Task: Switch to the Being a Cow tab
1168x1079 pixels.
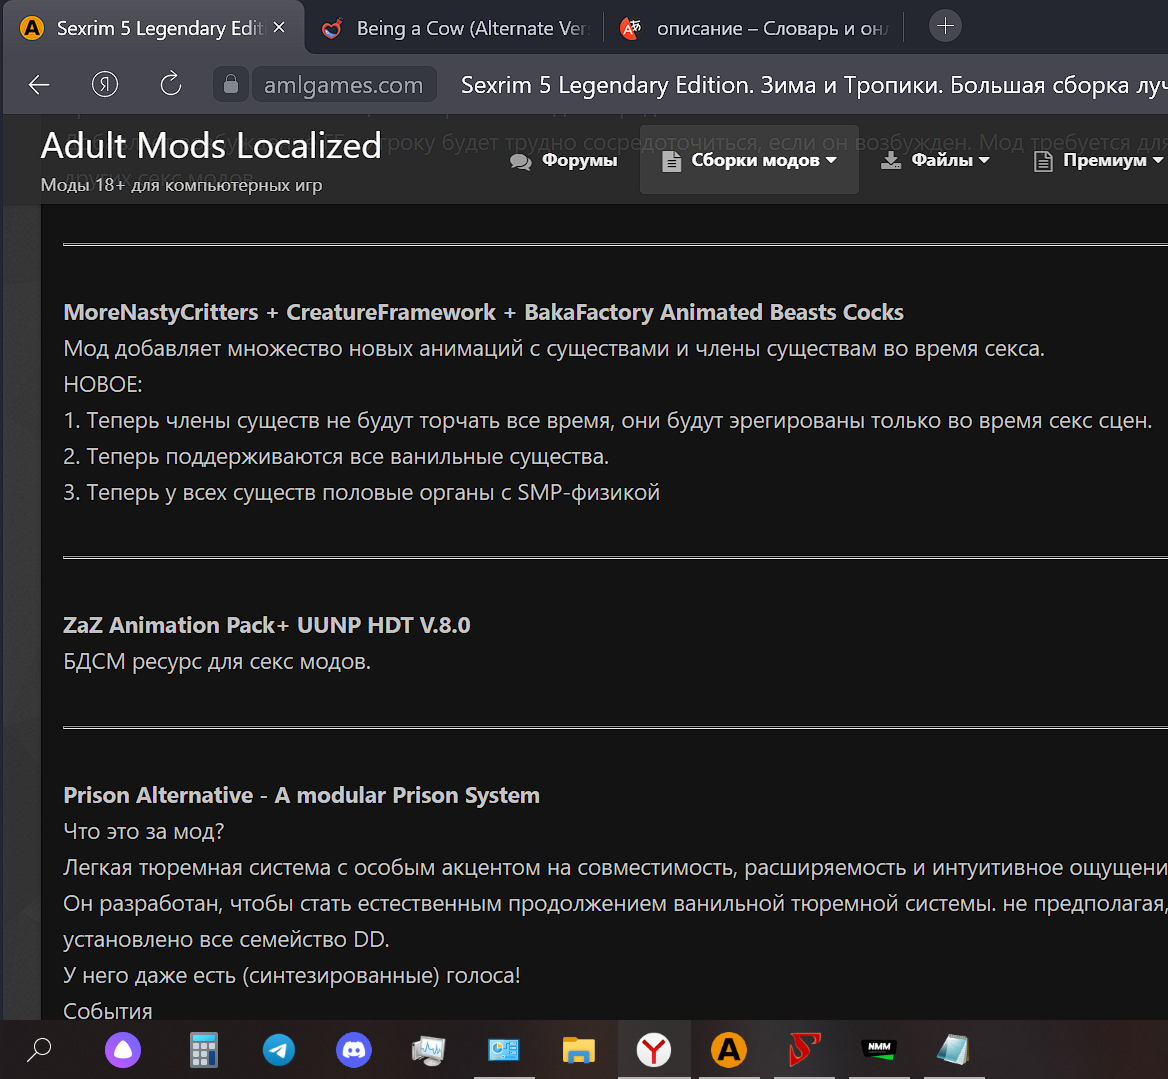Action: point(455,28)
